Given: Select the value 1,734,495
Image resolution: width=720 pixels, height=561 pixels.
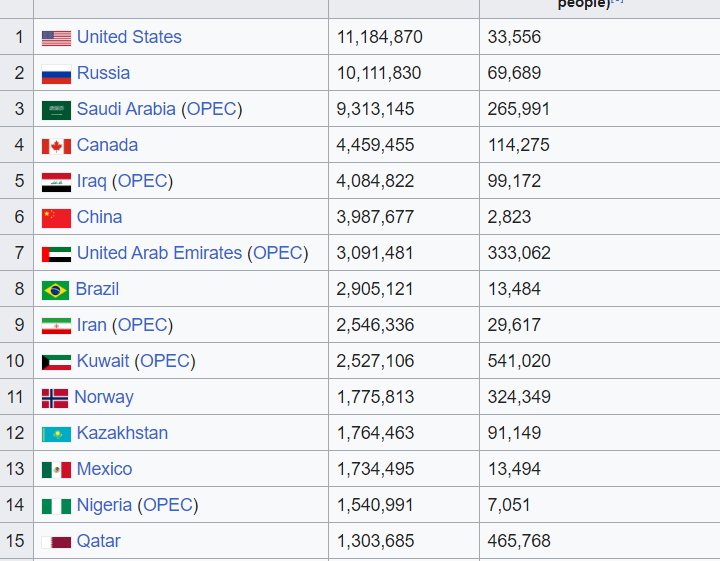Looking at the screenshot, I should pyautogui.click(x=375, y=469).
